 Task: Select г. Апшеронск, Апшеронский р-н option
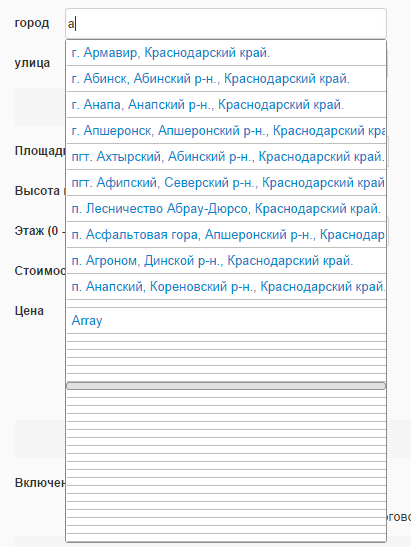[x=226, y=130]
